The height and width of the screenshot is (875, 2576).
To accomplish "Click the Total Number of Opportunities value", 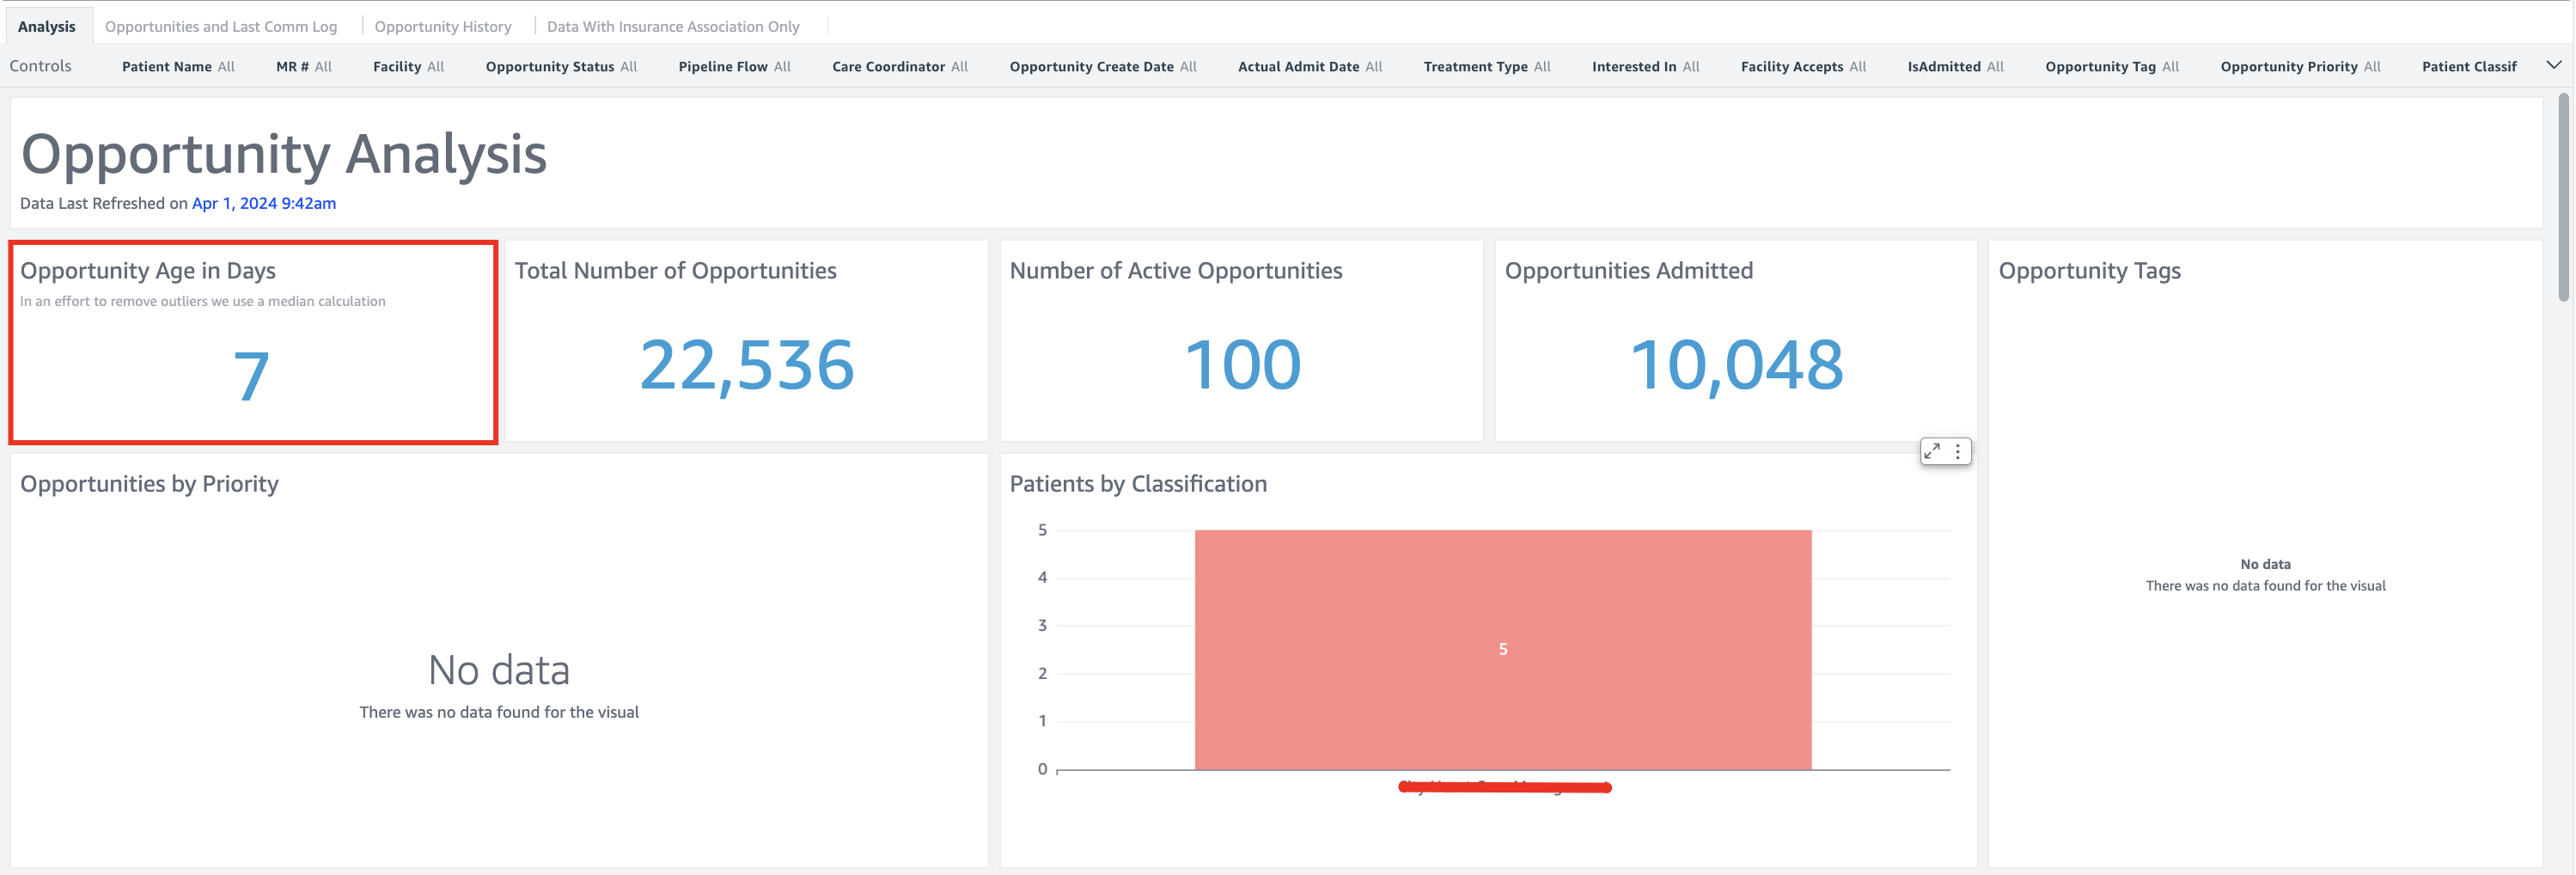I will point(746,364).
